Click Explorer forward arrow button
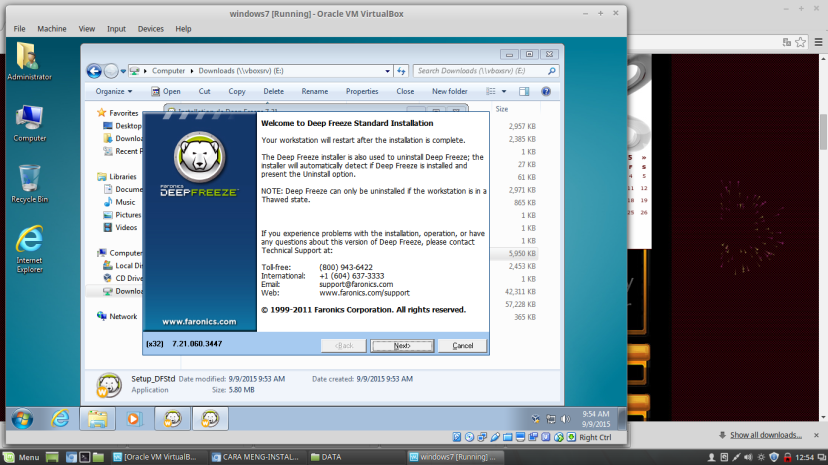 pyautogui.click(x=111, y=71)
